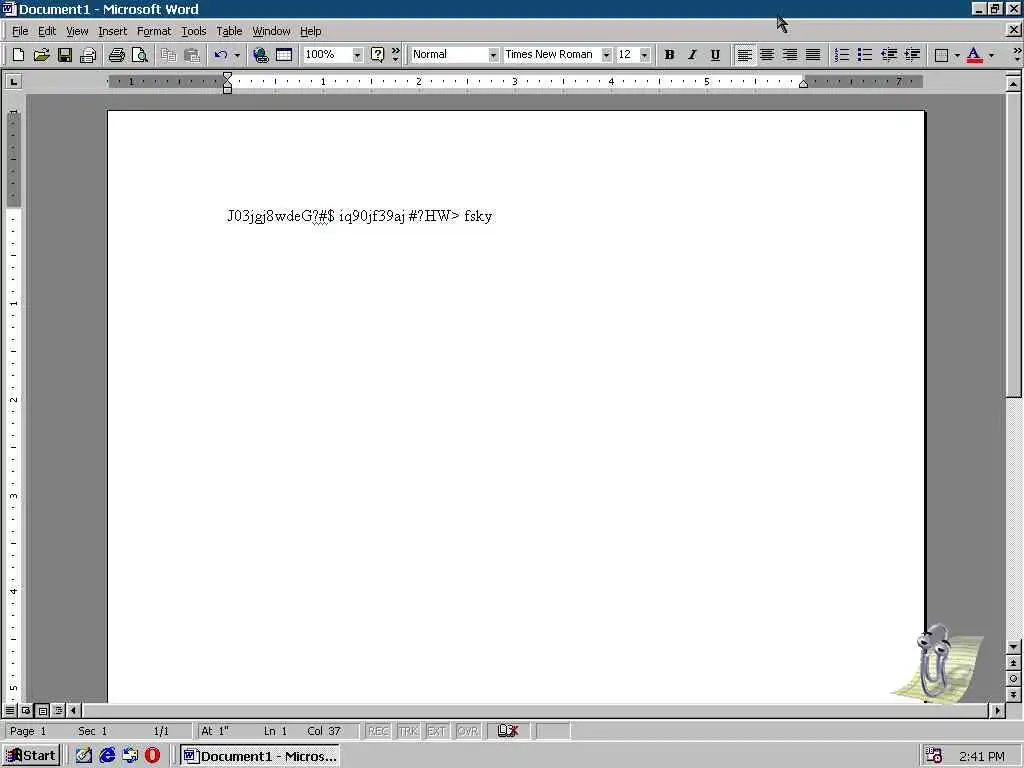1024x768 pixels.
Task: Open the Edit menu
Action: pyautogui.click(x=46, y=31)
